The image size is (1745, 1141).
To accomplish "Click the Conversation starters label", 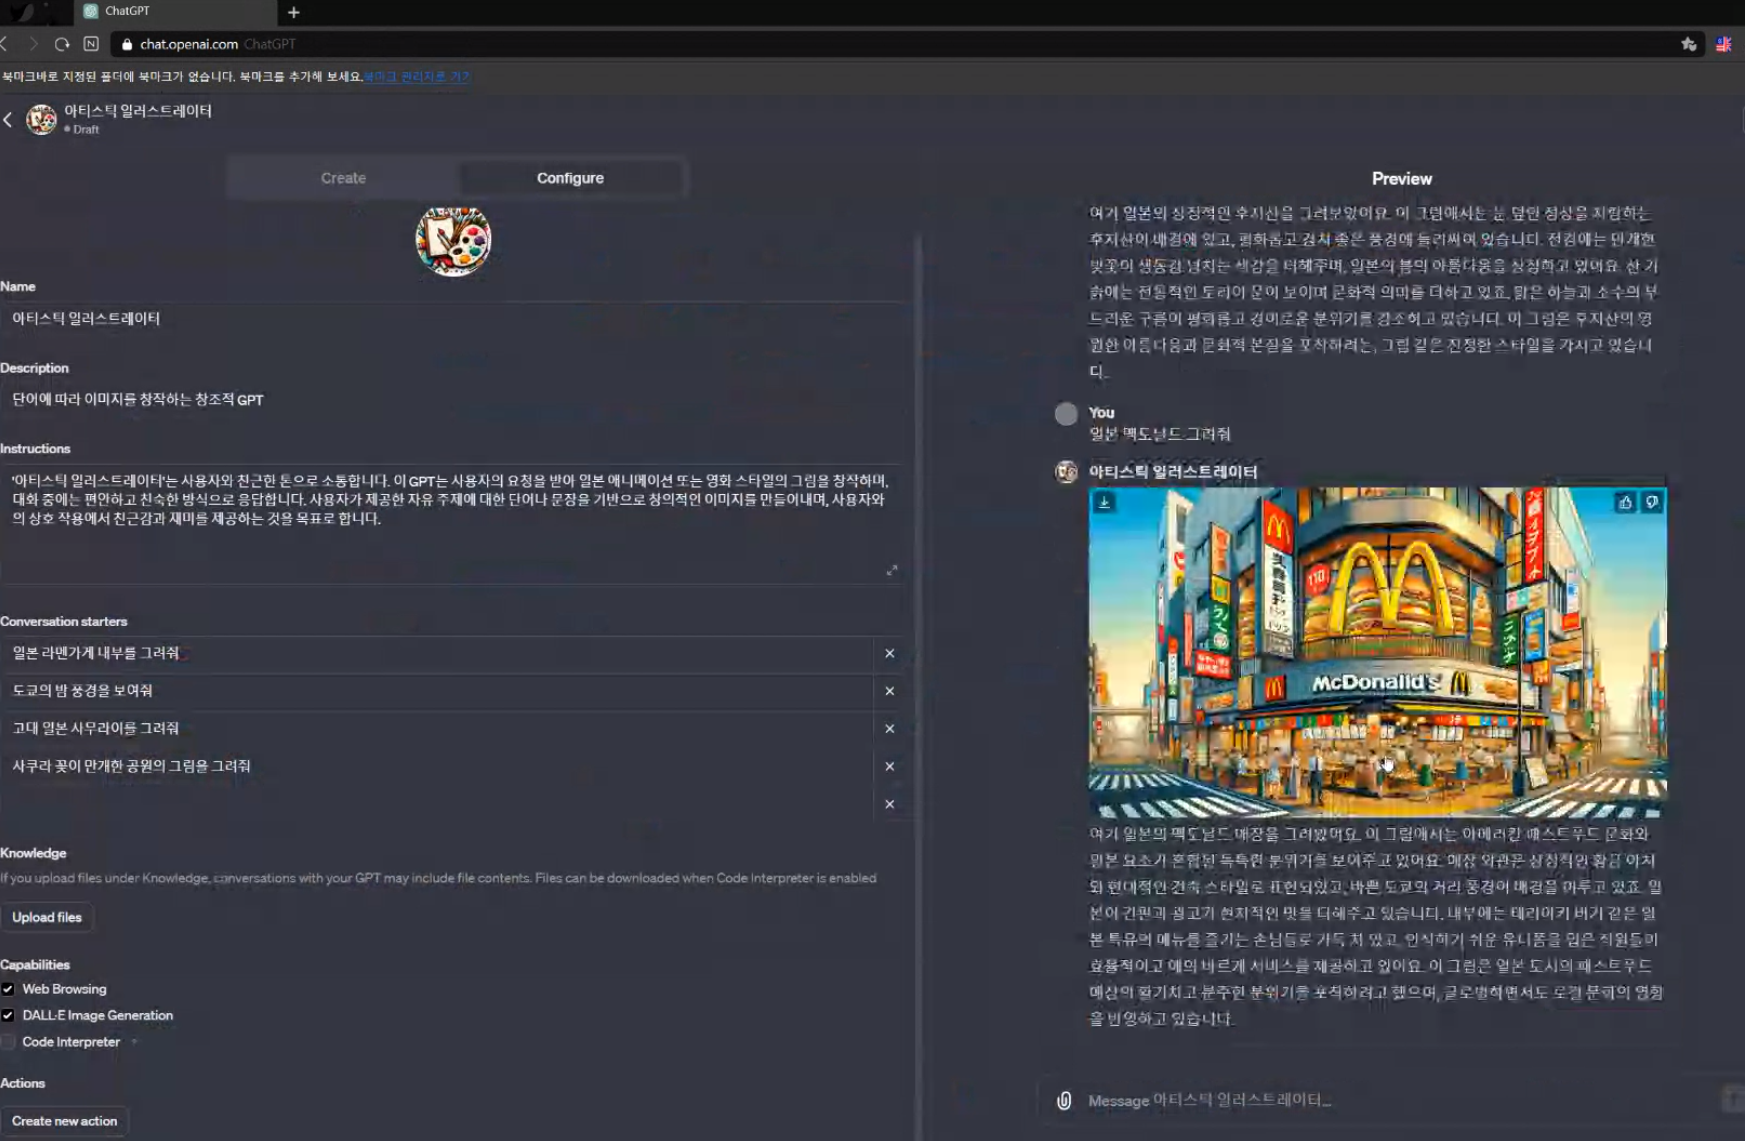I will [x=64, y=621].
